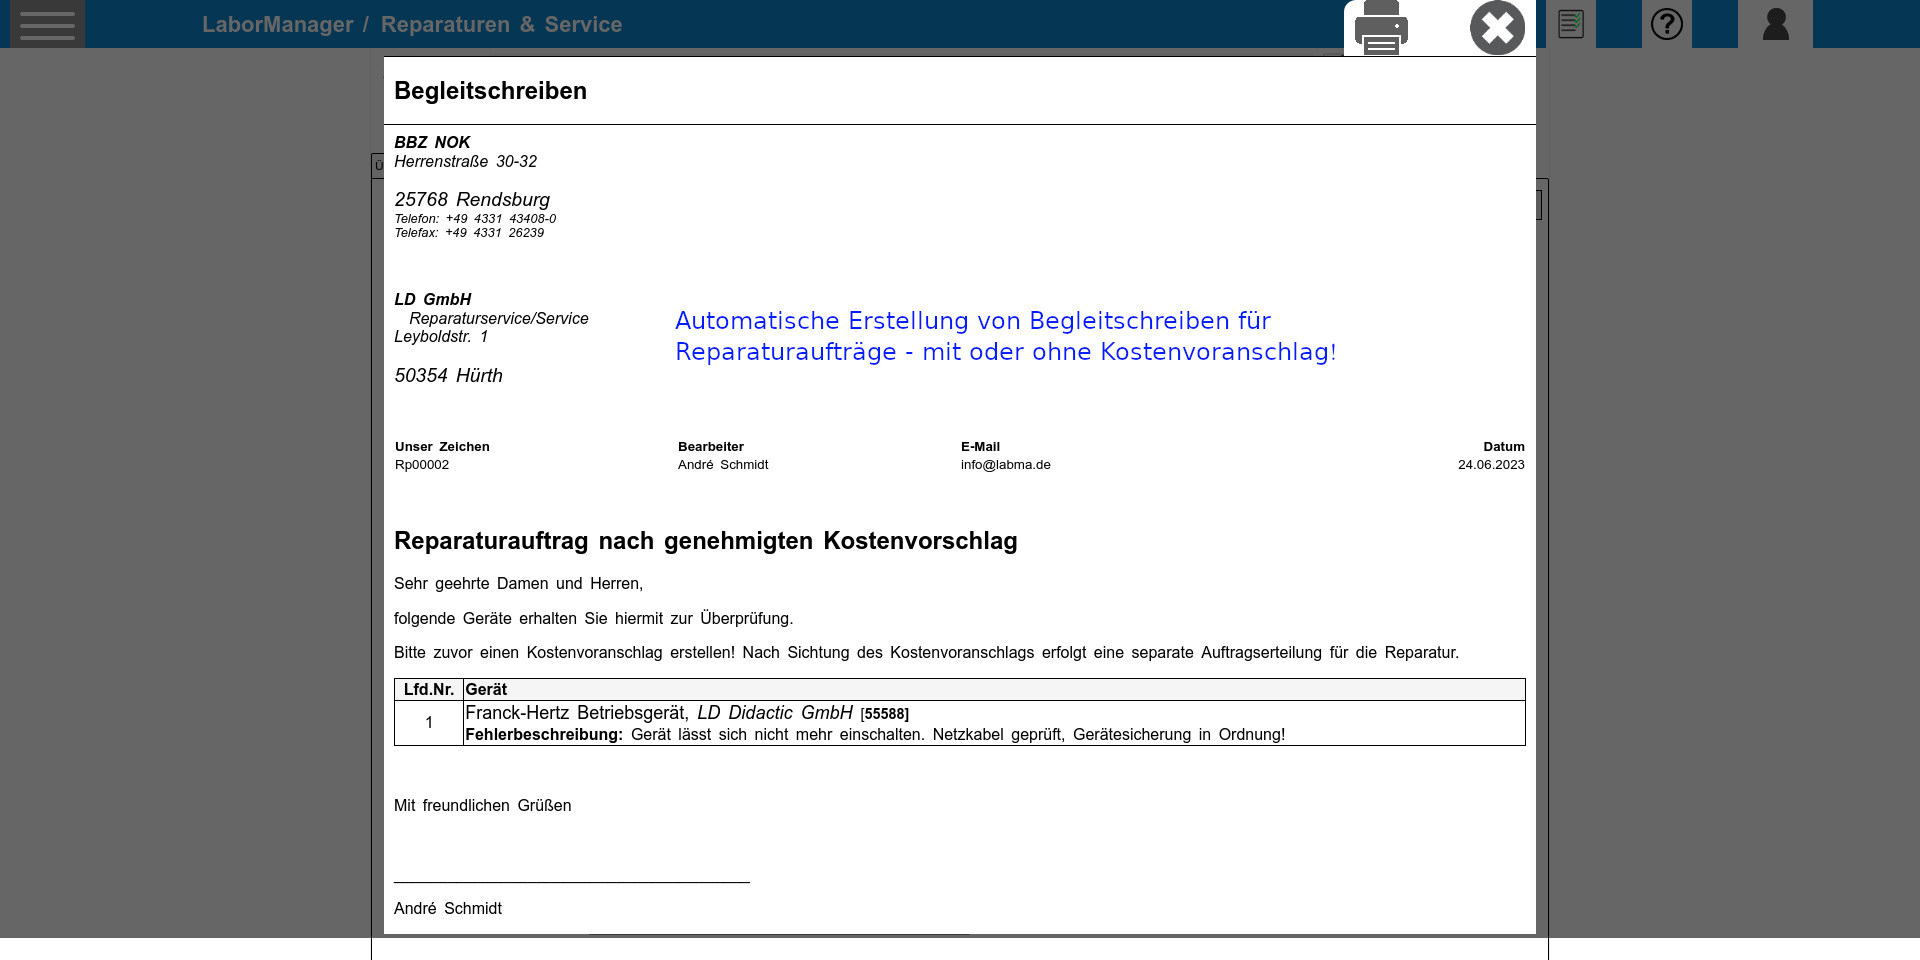Click the date 24.06.2023
Screen dimensions: 1920x960
1491,465
